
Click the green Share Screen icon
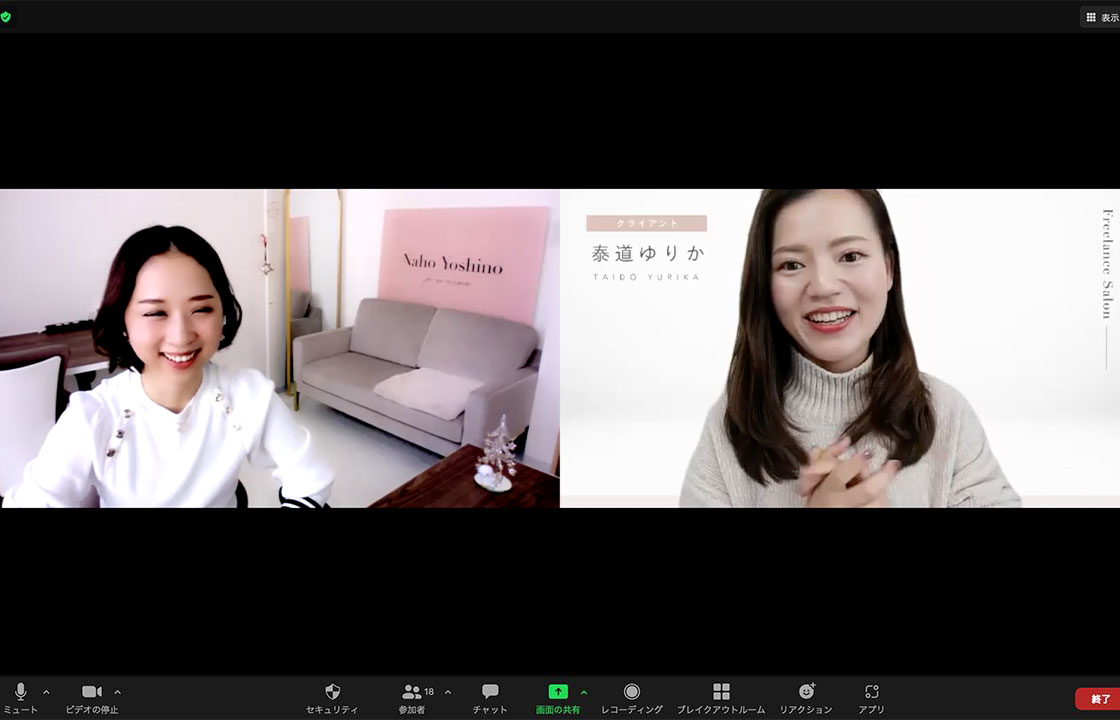point(558,691)
